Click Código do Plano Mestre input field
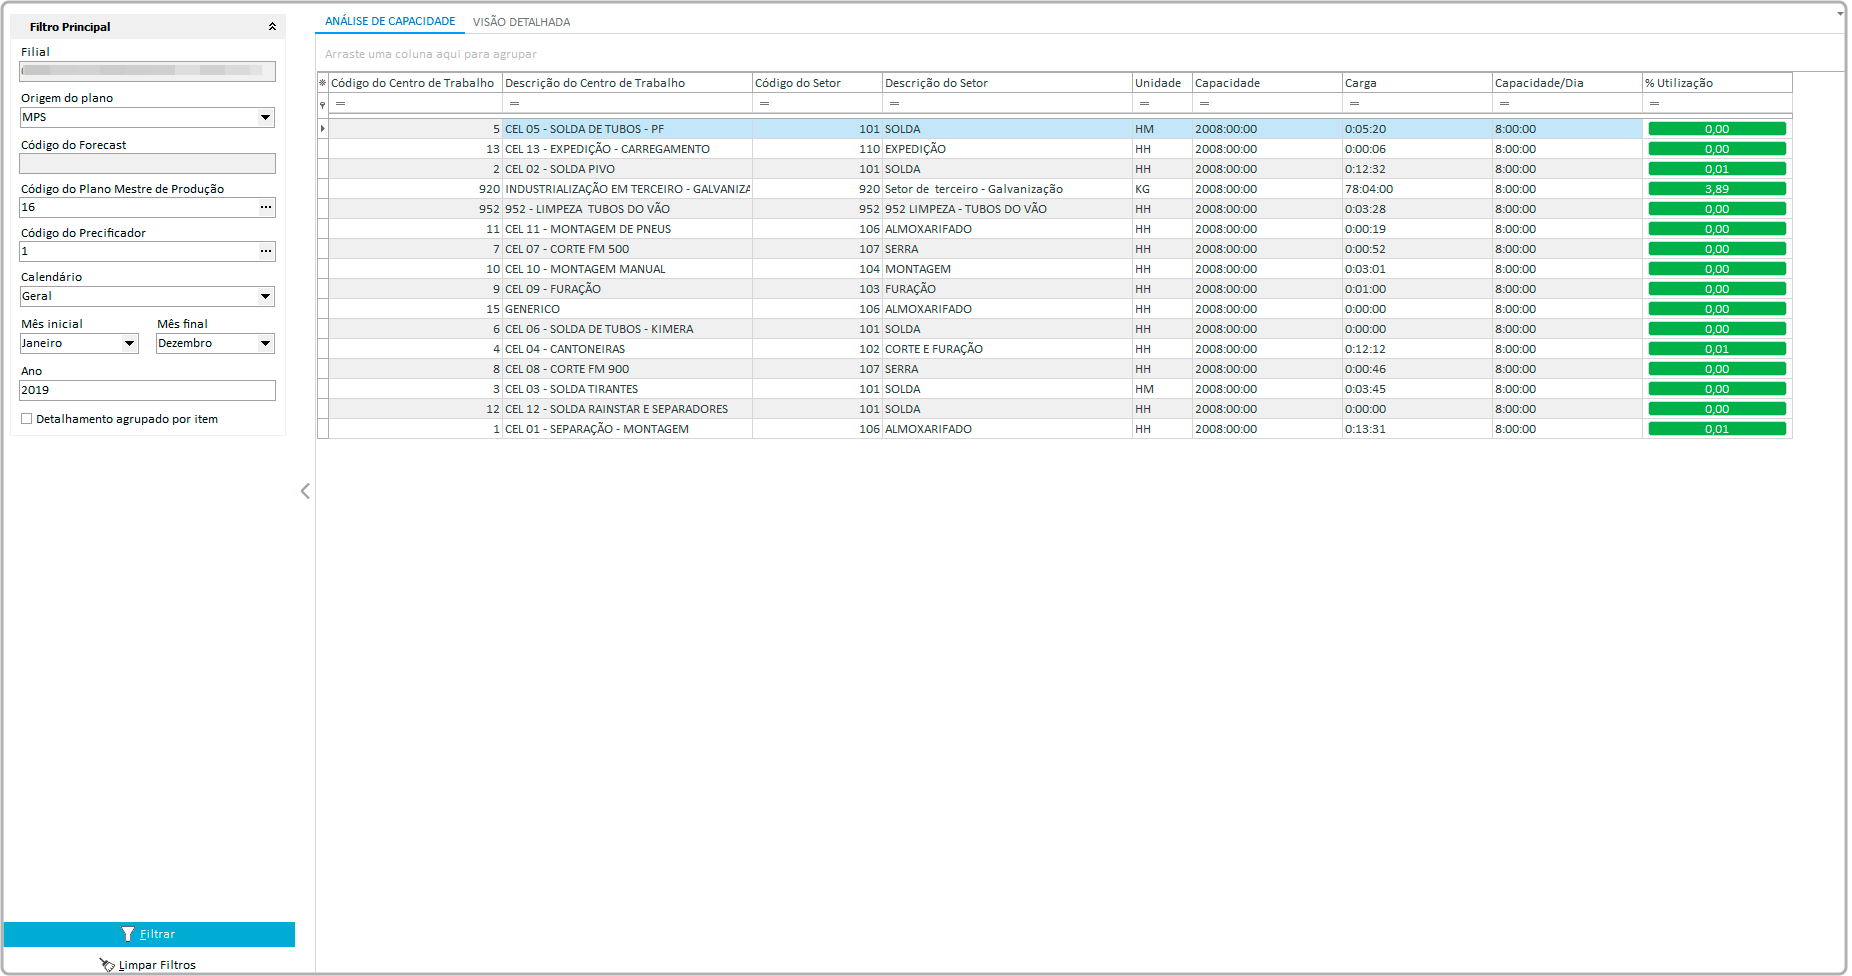Screen dimensions: 1852x976 [139, 207]
